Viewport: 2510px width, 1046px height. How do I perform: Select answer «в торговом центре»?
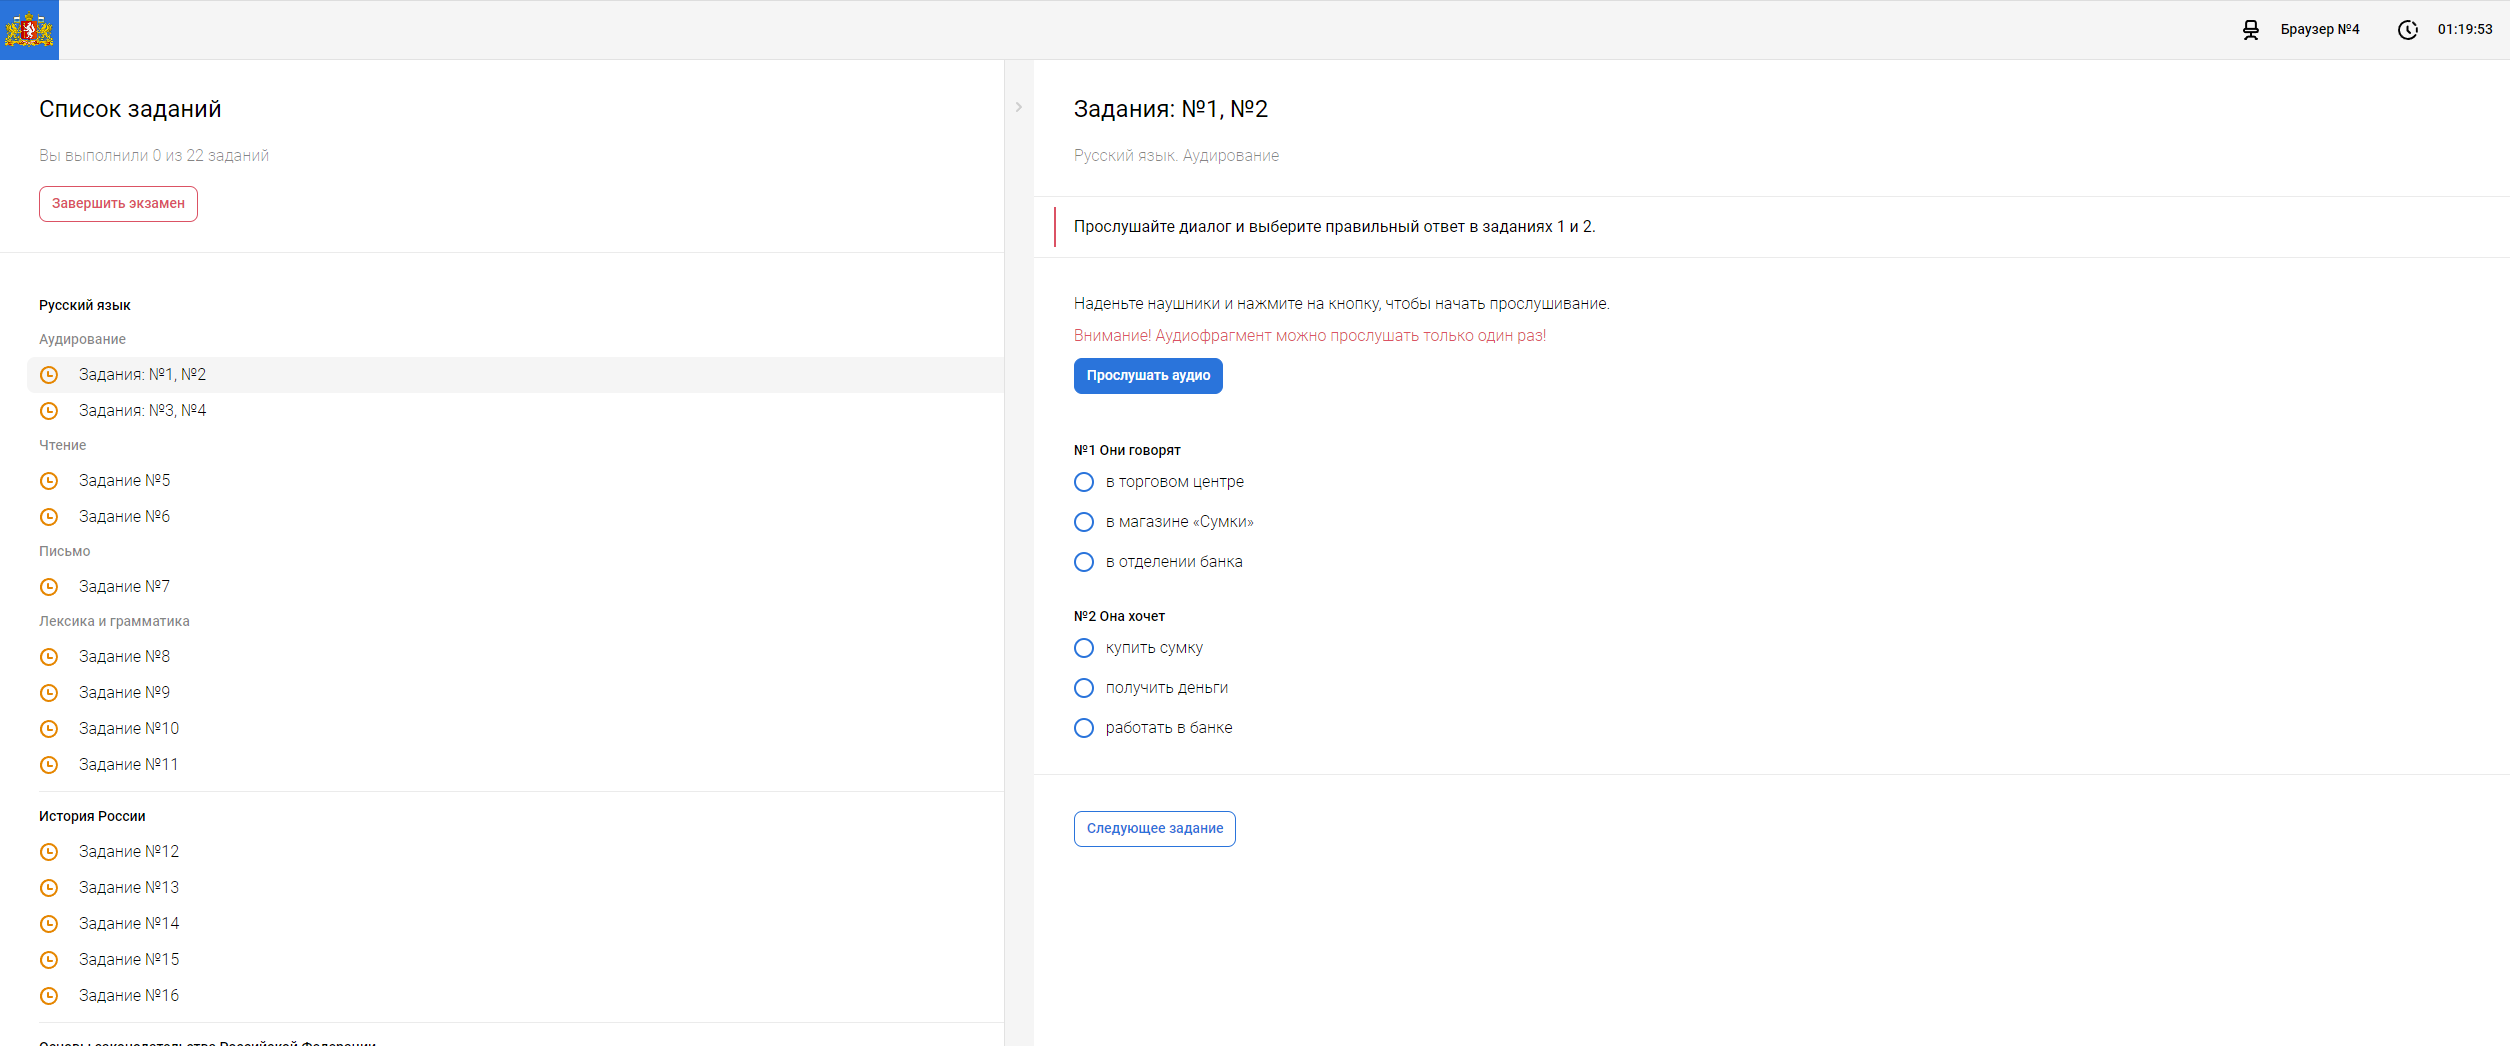point(1083,482)
